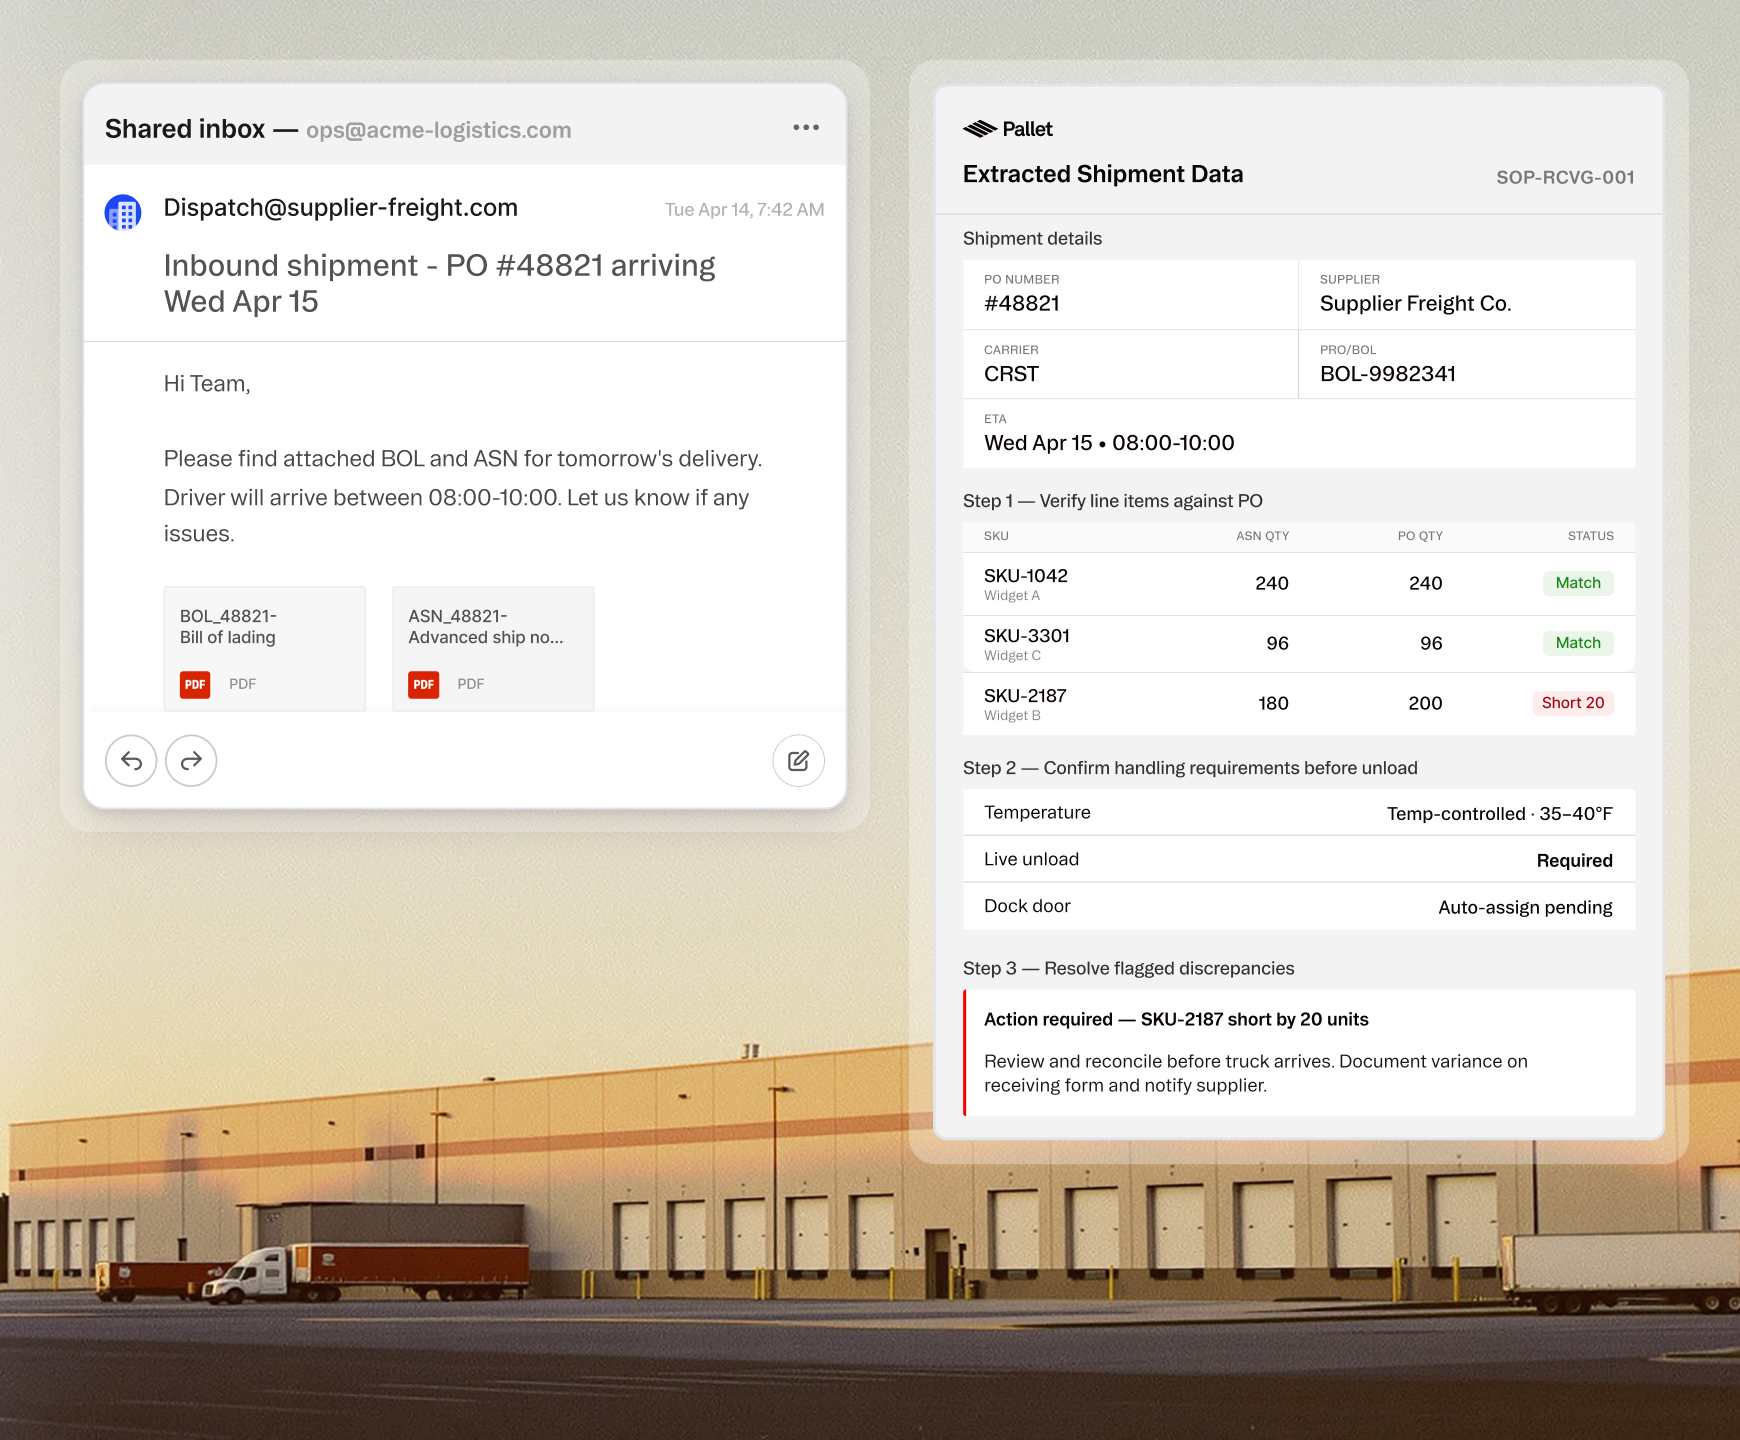Screen dimensions: 1740x1440
Task: Click the supplier value Supplier Freight Co.
Action: [1416, 303]
